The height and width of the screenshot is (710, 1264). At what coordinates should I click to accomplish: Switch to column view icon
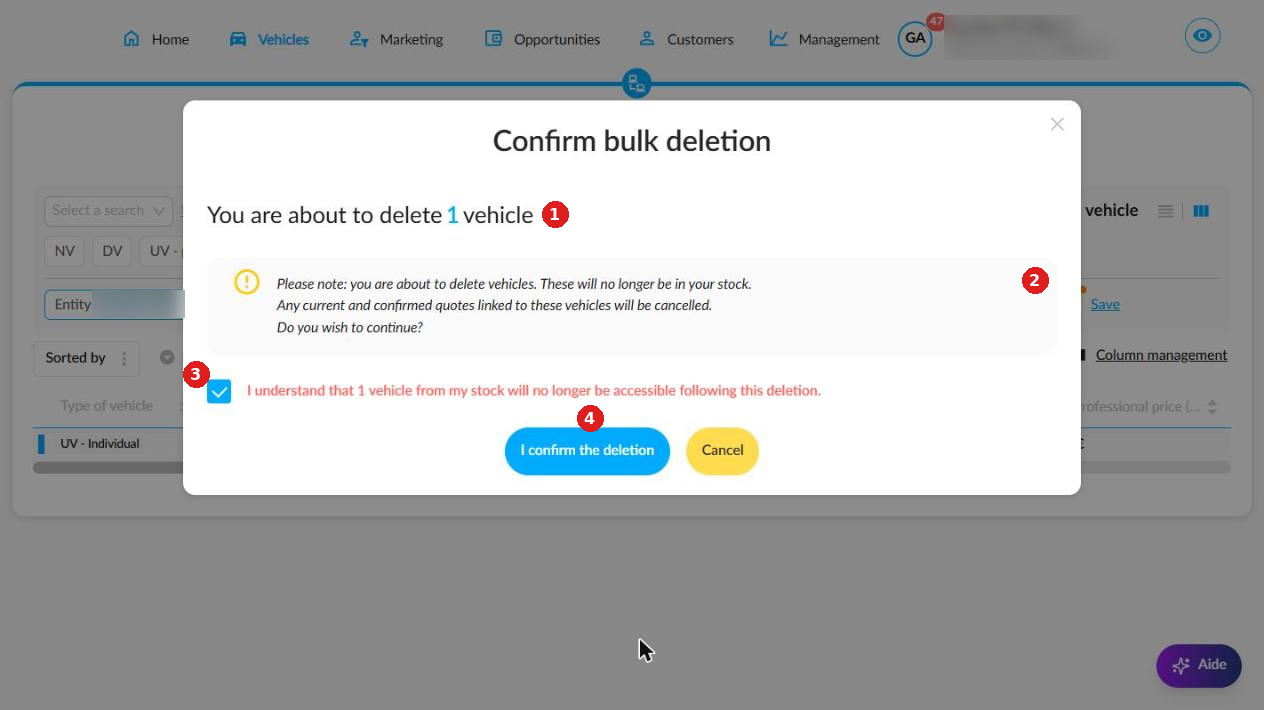point(1201,211)
